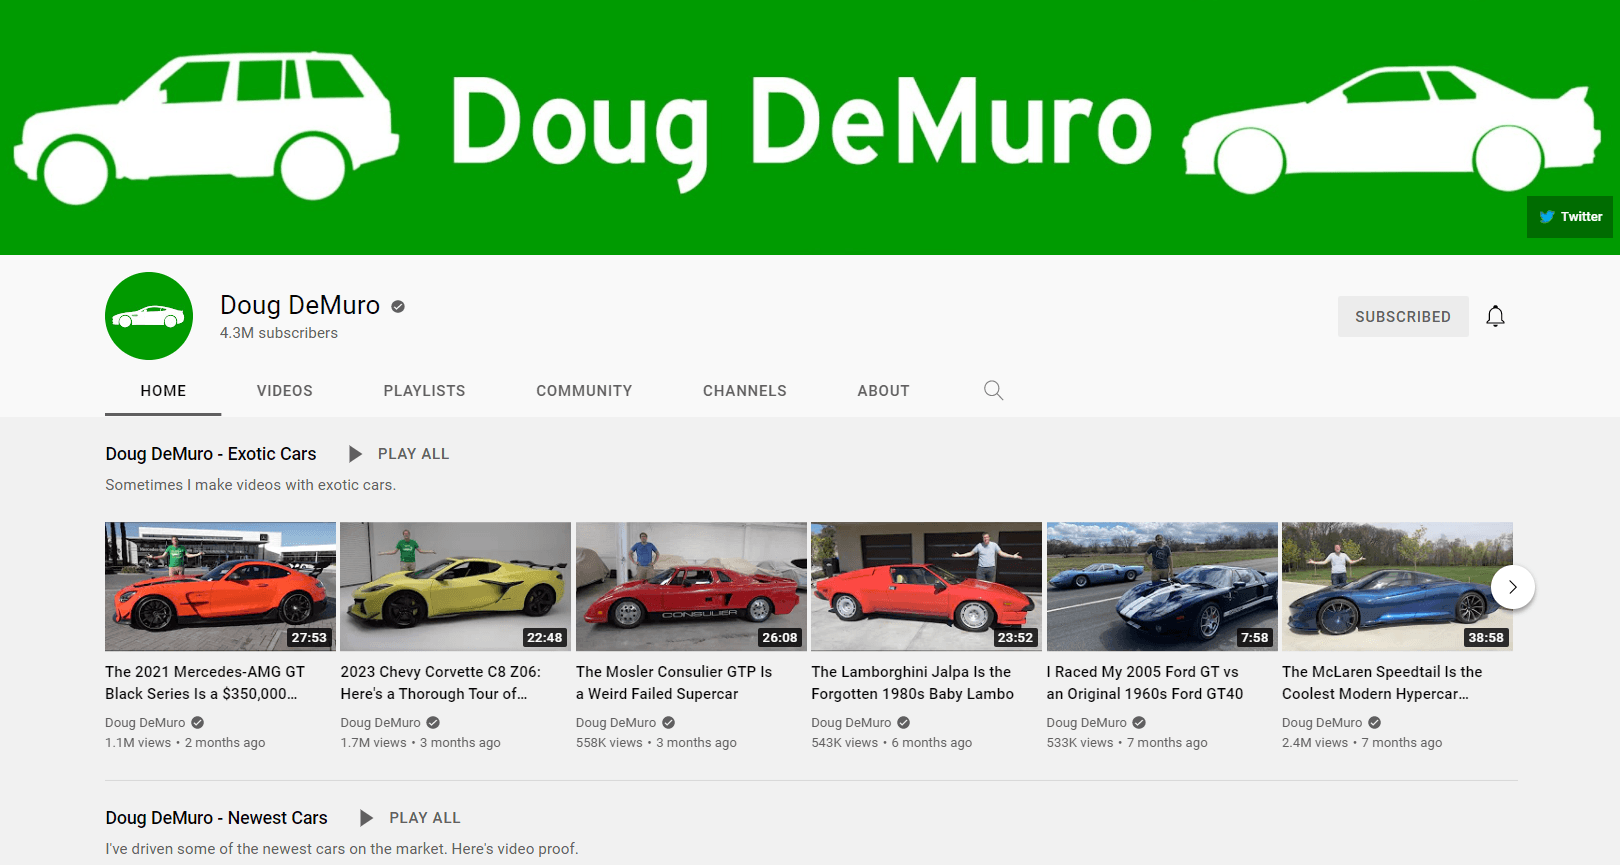The image size is (1620, 865).
Task: Open the PLAYLISTS tab
Action: click(x=424, y=391)
